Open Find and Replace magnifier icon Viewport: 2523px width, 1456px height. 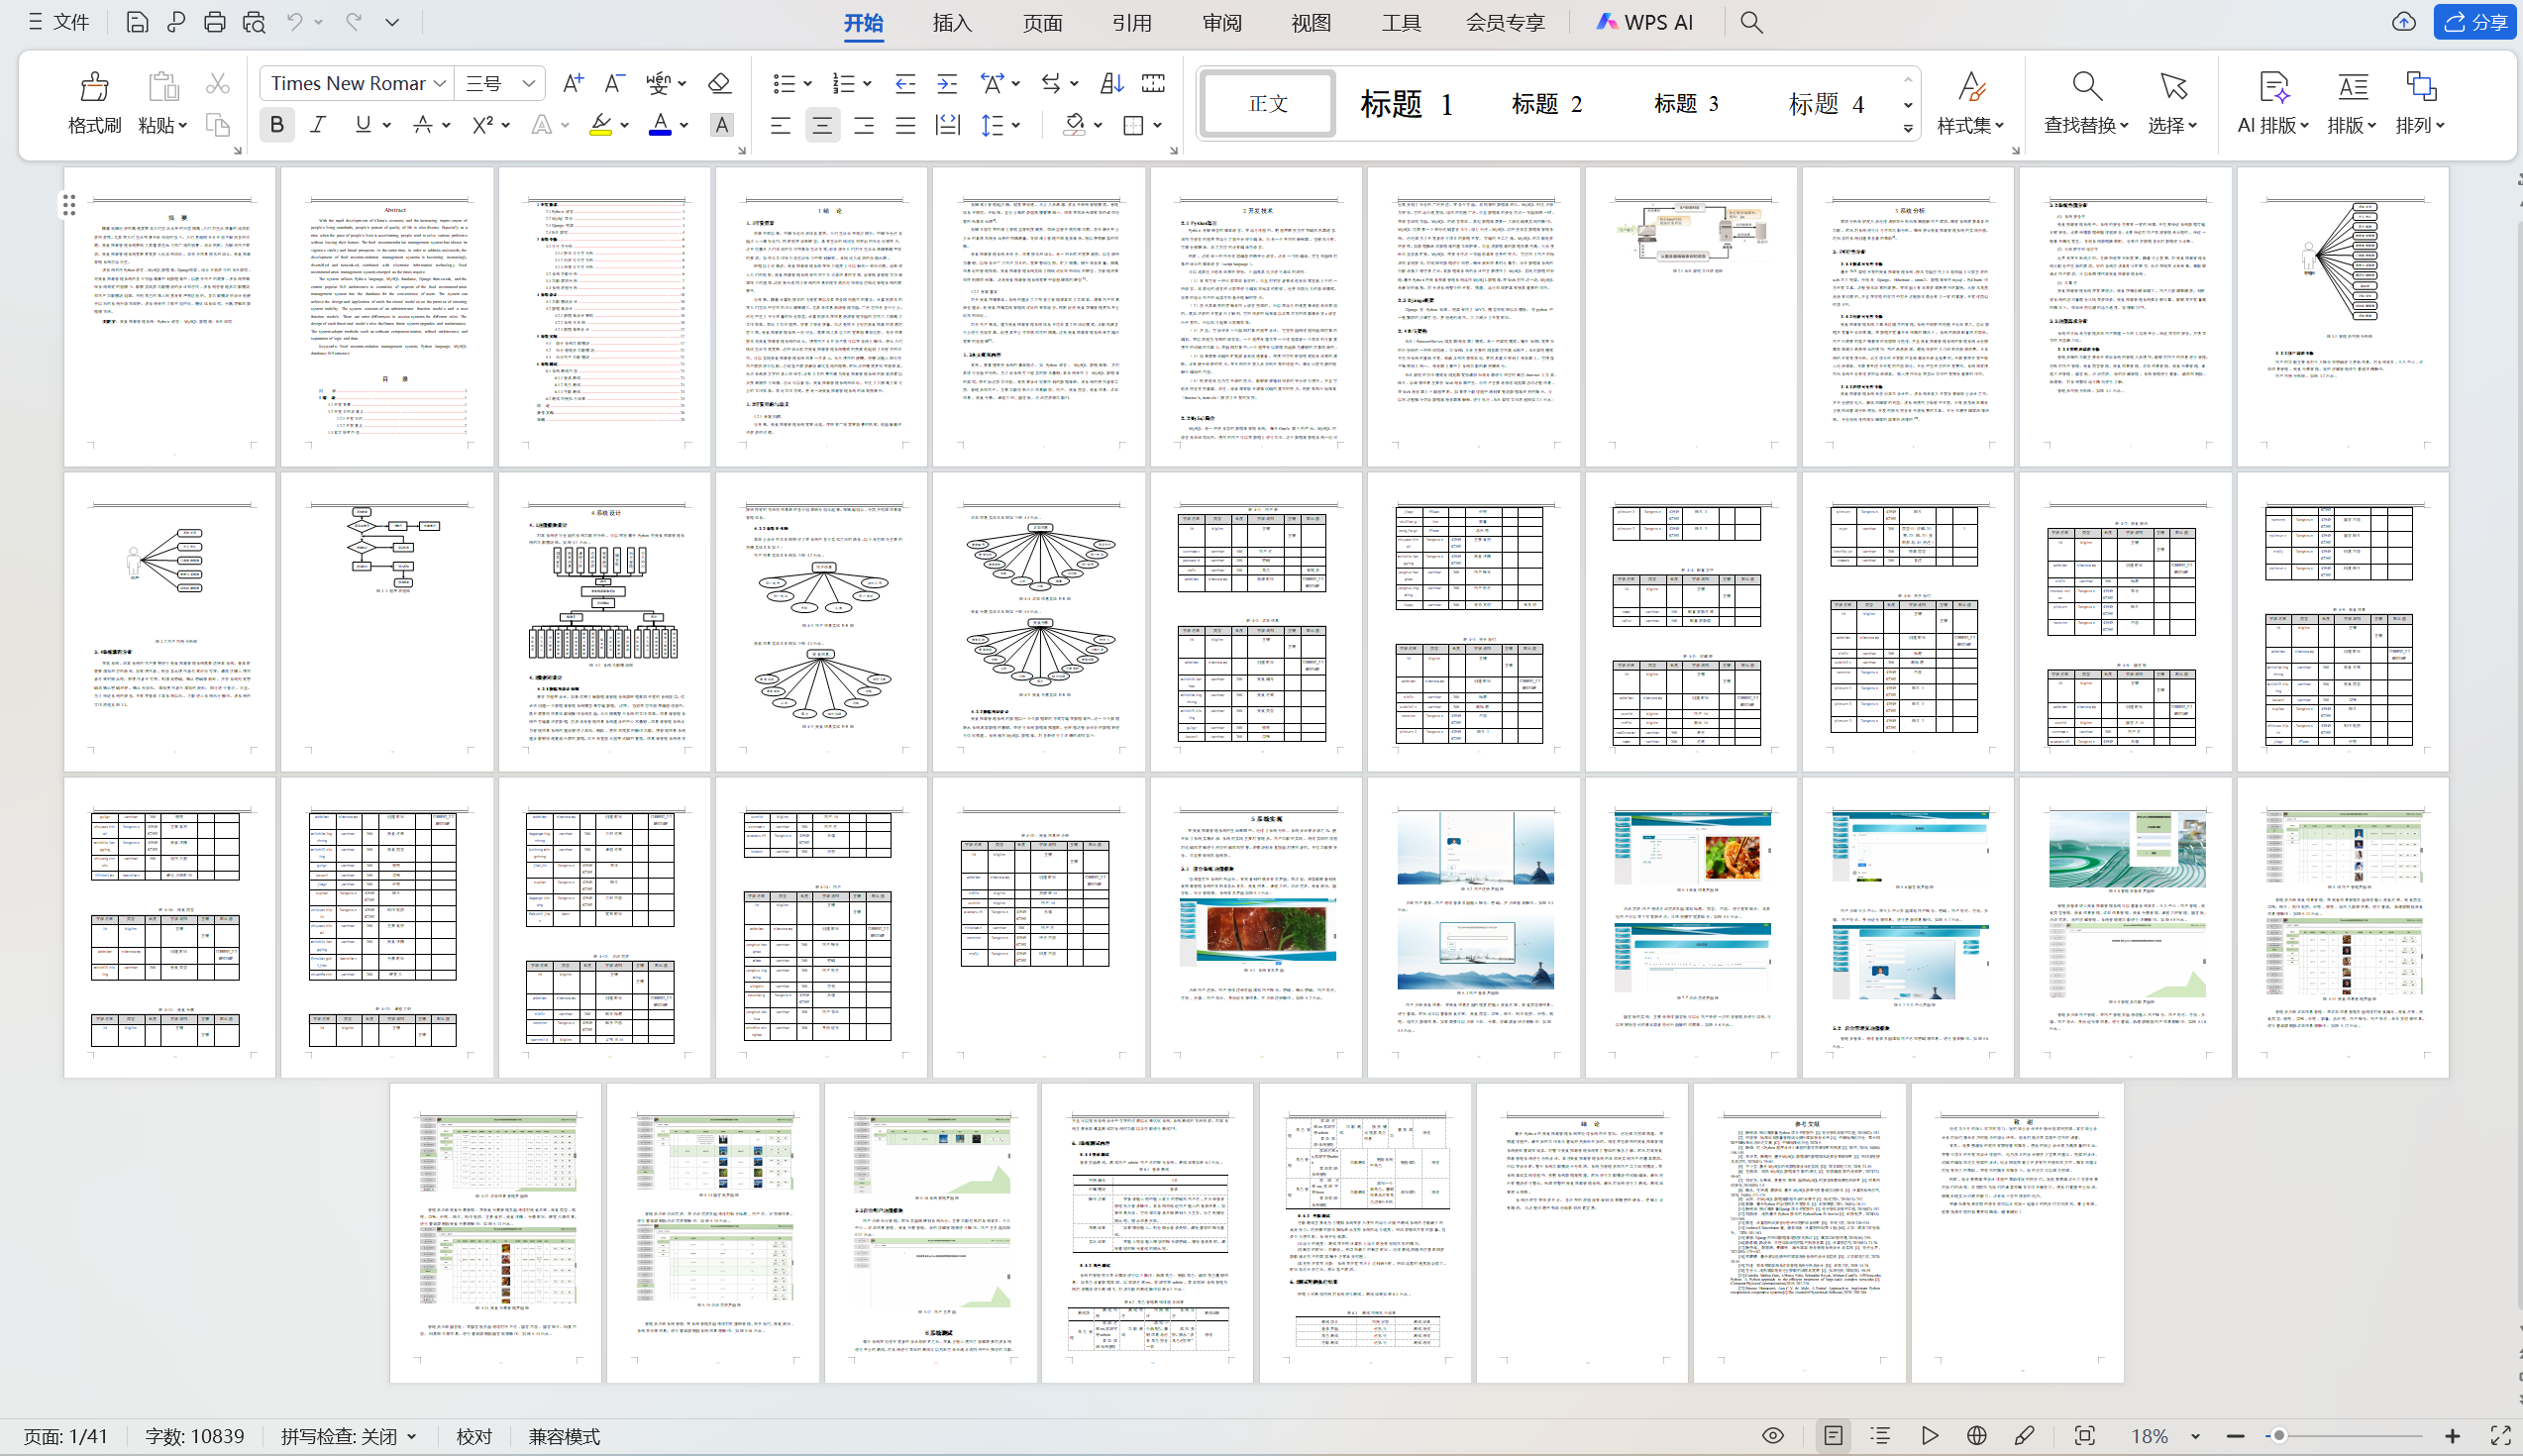(x=2086, y=87)
